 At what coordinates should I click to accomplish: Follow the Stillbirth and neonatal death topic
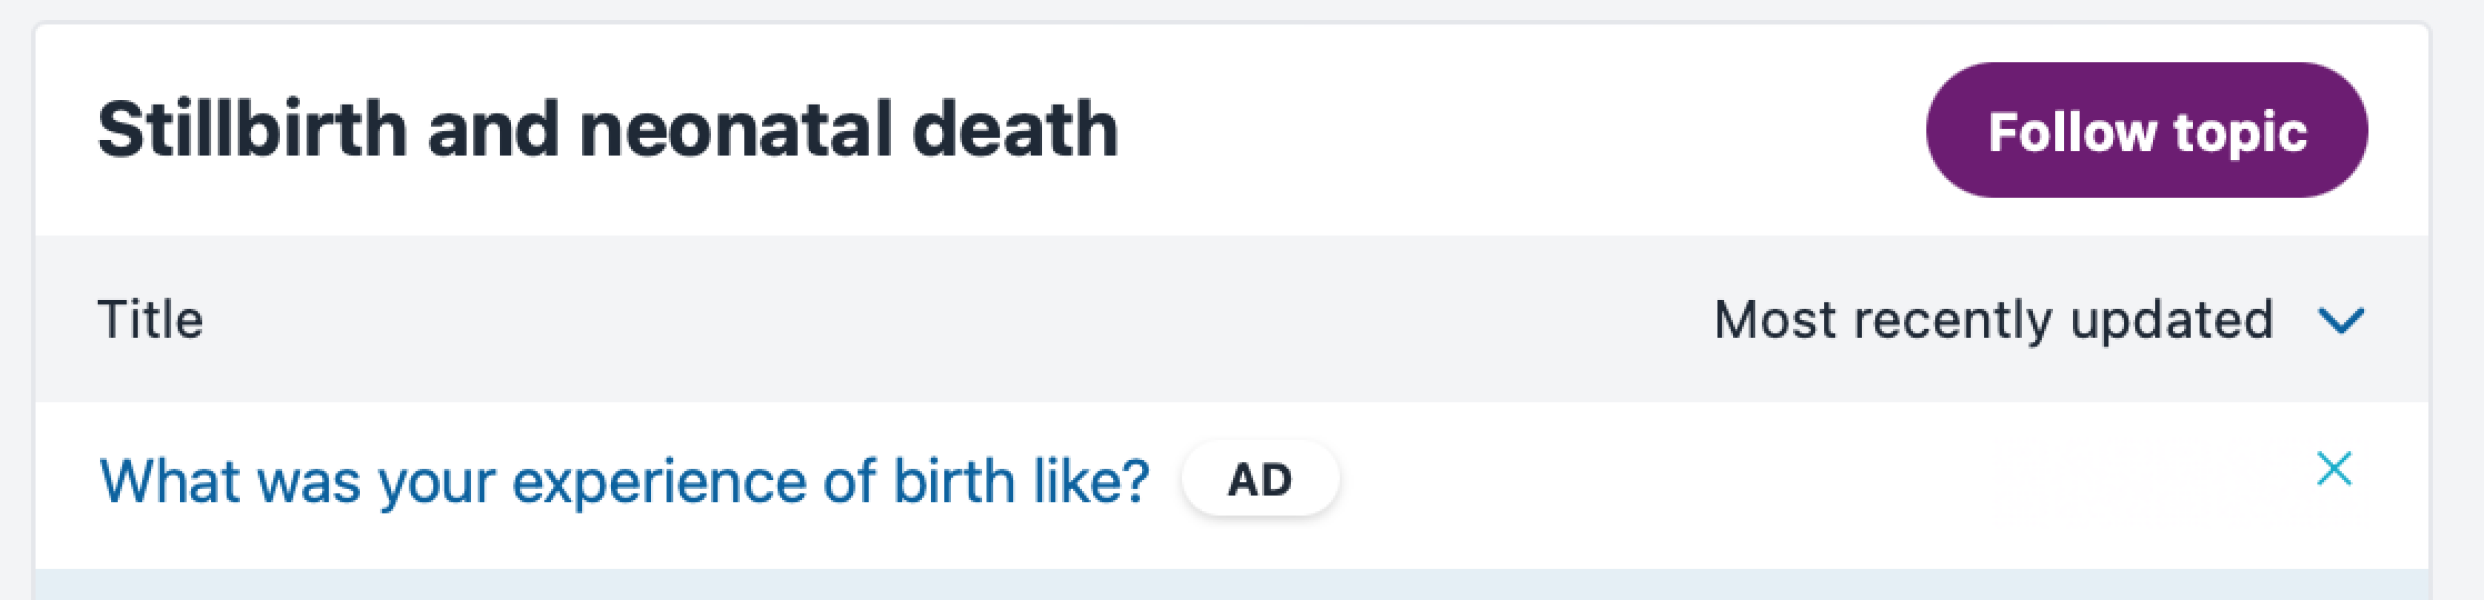click(x=2146, y=130)
